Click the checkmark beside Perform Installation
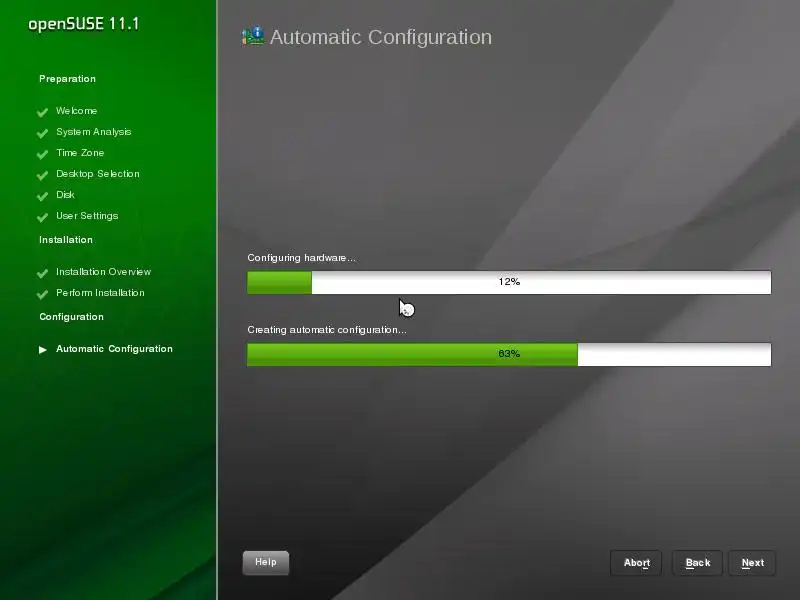Screen dimensions: 800x600 click(x=42, y=294)
